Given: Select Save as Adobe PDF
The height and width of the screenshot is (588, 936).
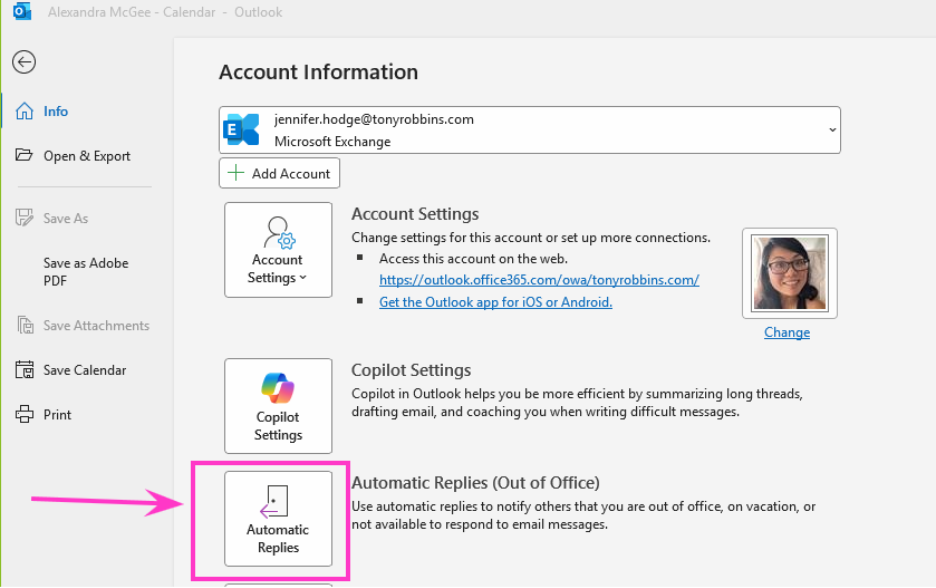Looking at the screenshot, I should pyautogui.click(x=85, y=272).
